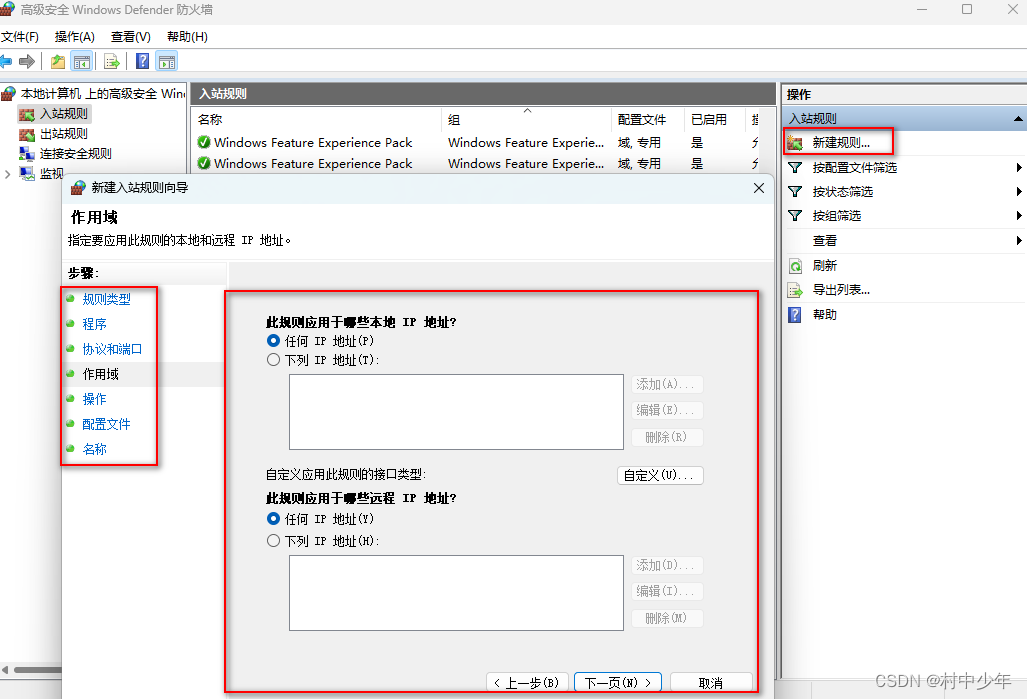1027x699 pixels.
Task: Open submenu arrow for 按状态筛选
Action: point(1018,192)
